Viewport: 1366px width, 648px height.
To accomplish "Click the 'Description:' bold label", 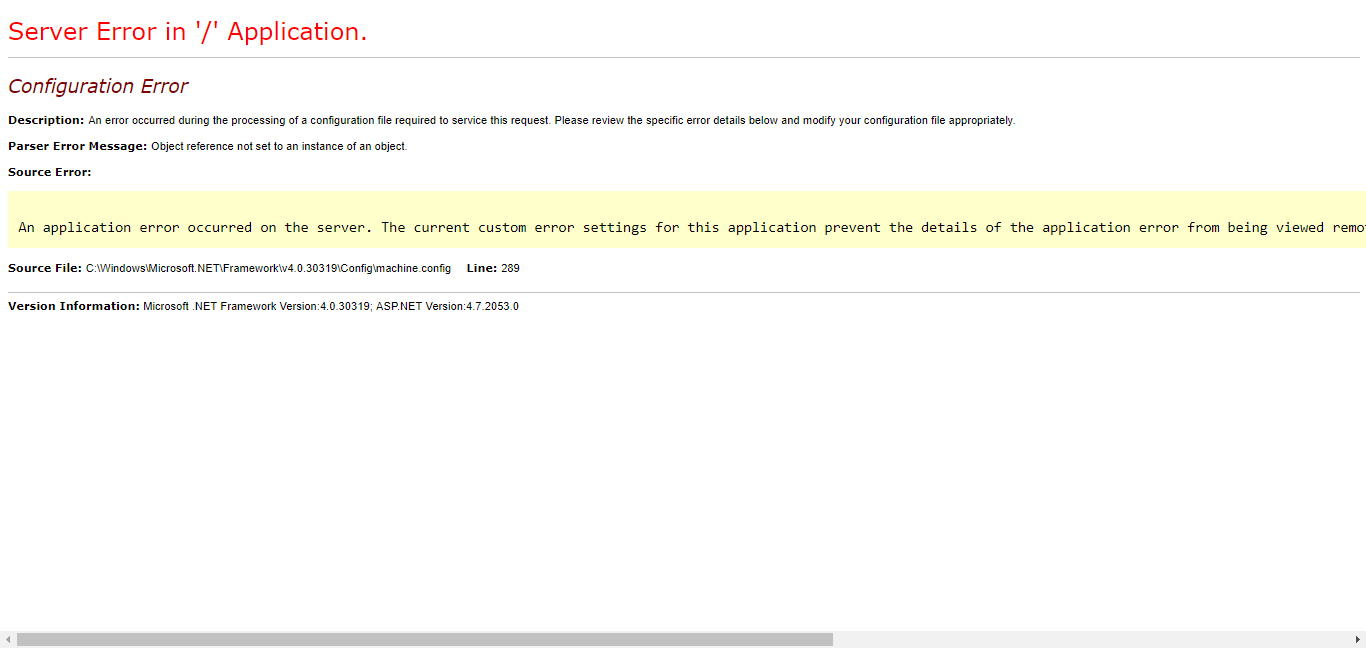I will pyautogui.click(x=46, y=120).
